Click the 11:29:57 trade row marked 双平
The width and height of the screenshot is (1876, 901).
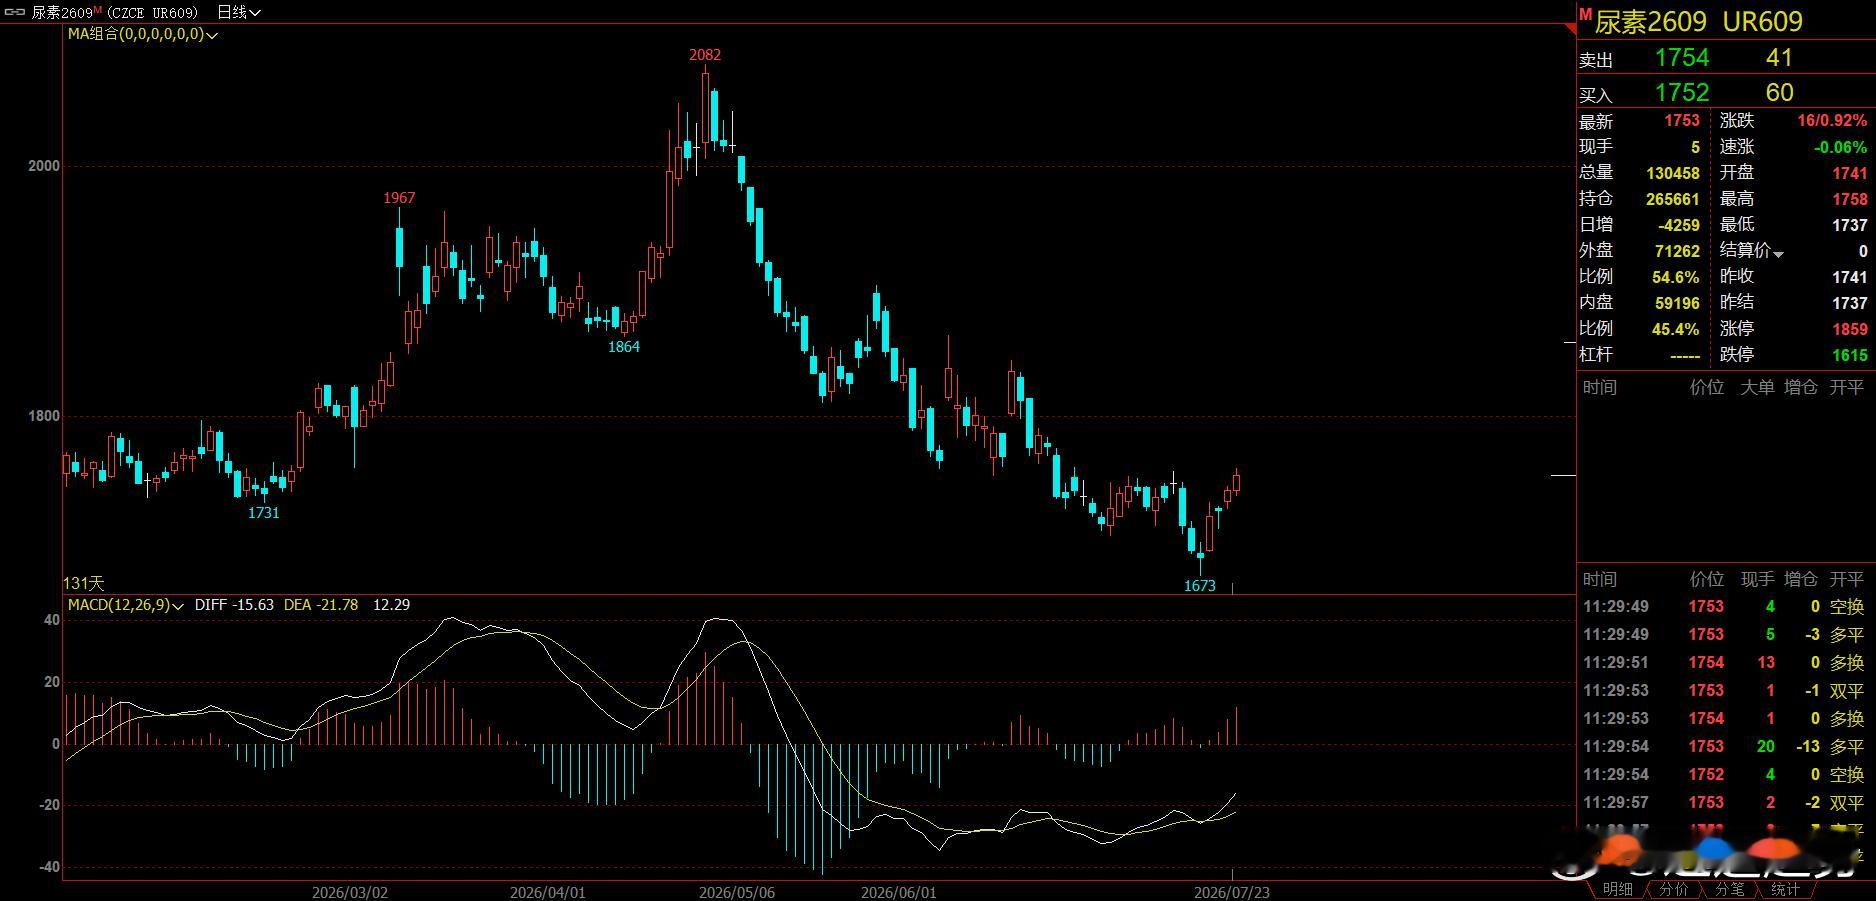tap(1724, 802)
